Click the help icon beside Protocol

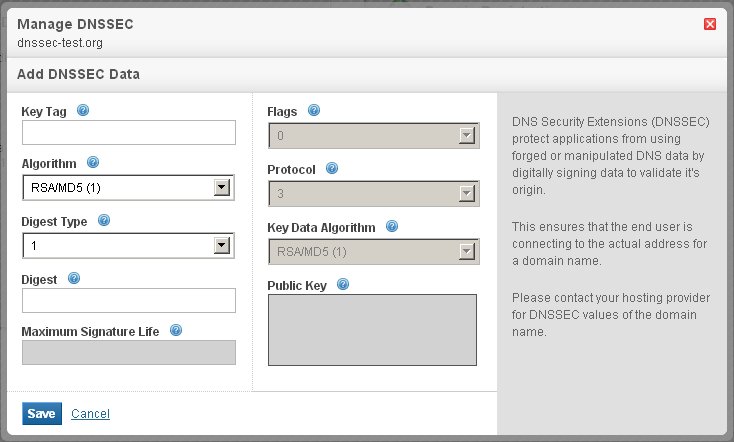pos(332,168)
